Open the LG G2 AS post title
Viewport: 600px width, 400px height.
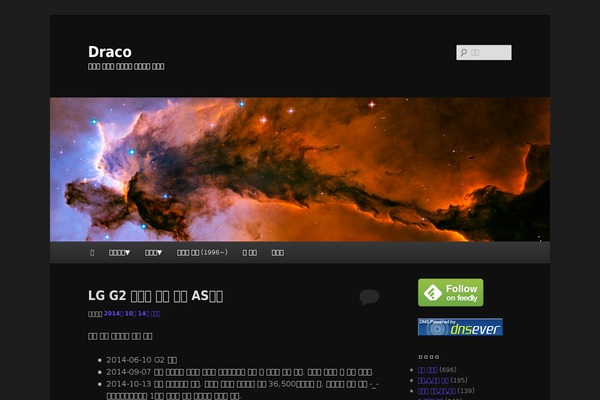point(155,296)
